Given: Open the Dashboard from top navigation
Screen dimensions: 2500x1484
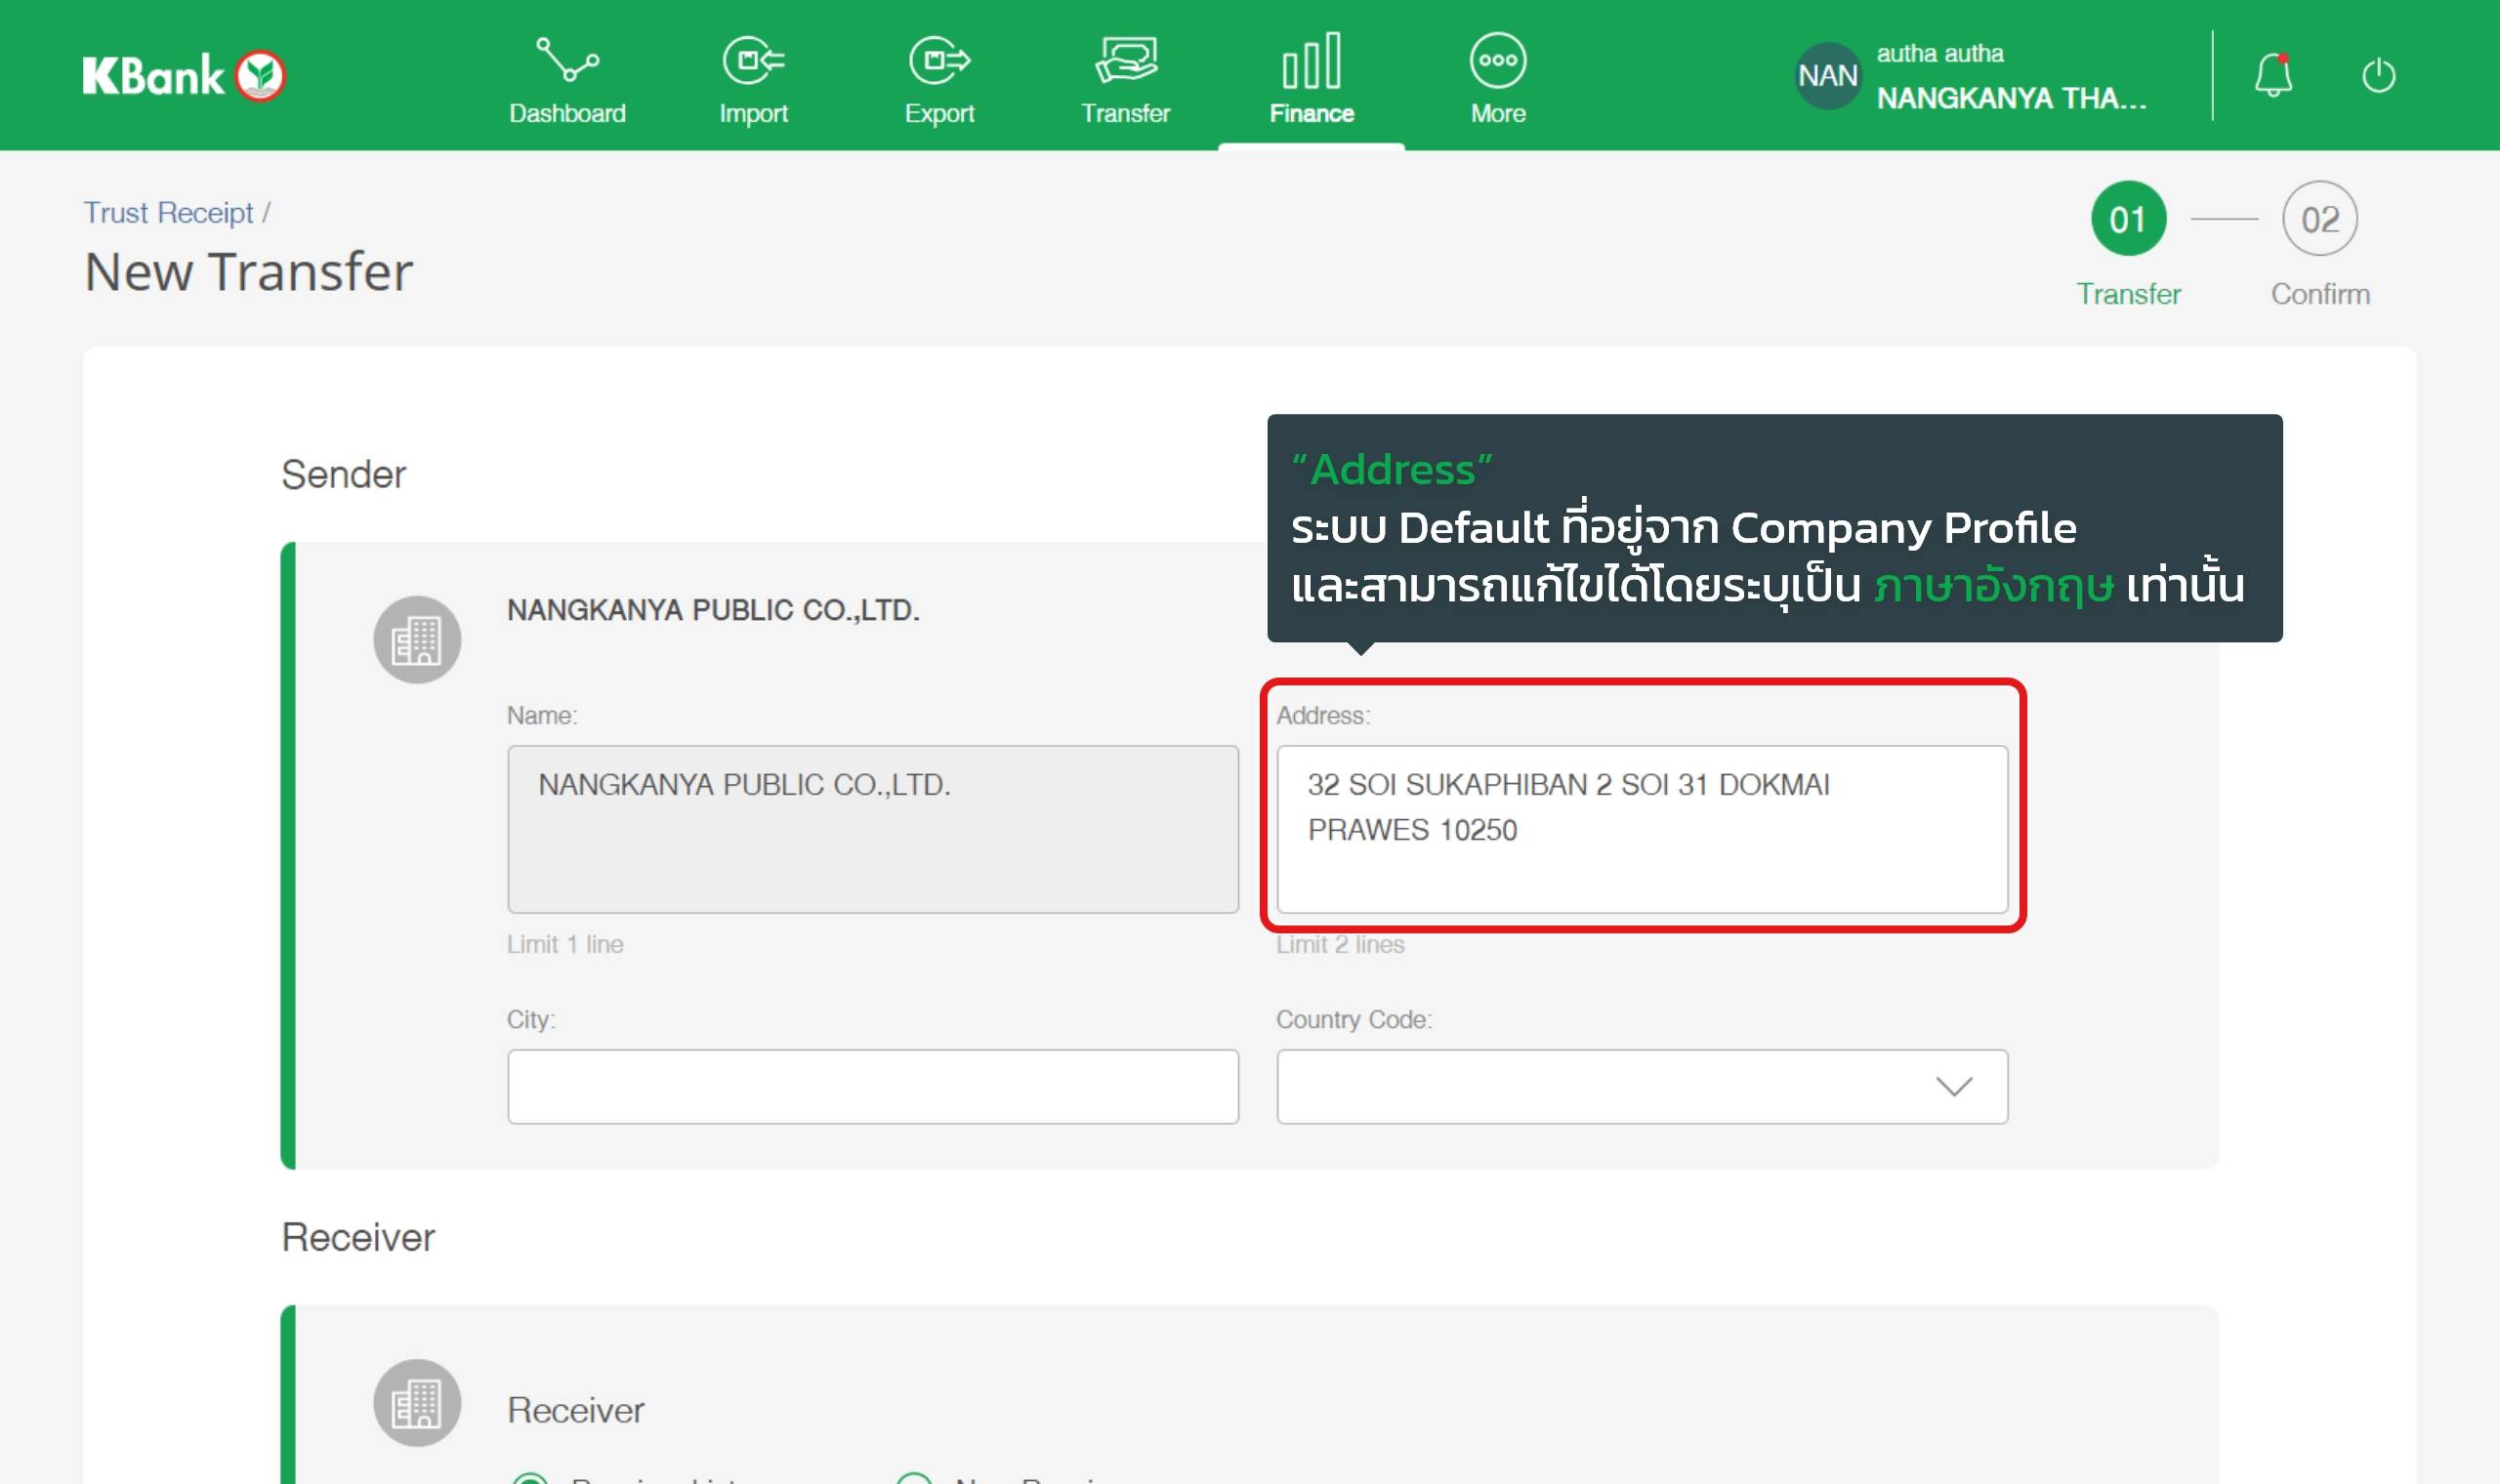Looking at the screenshot, I should click(567, 78).
